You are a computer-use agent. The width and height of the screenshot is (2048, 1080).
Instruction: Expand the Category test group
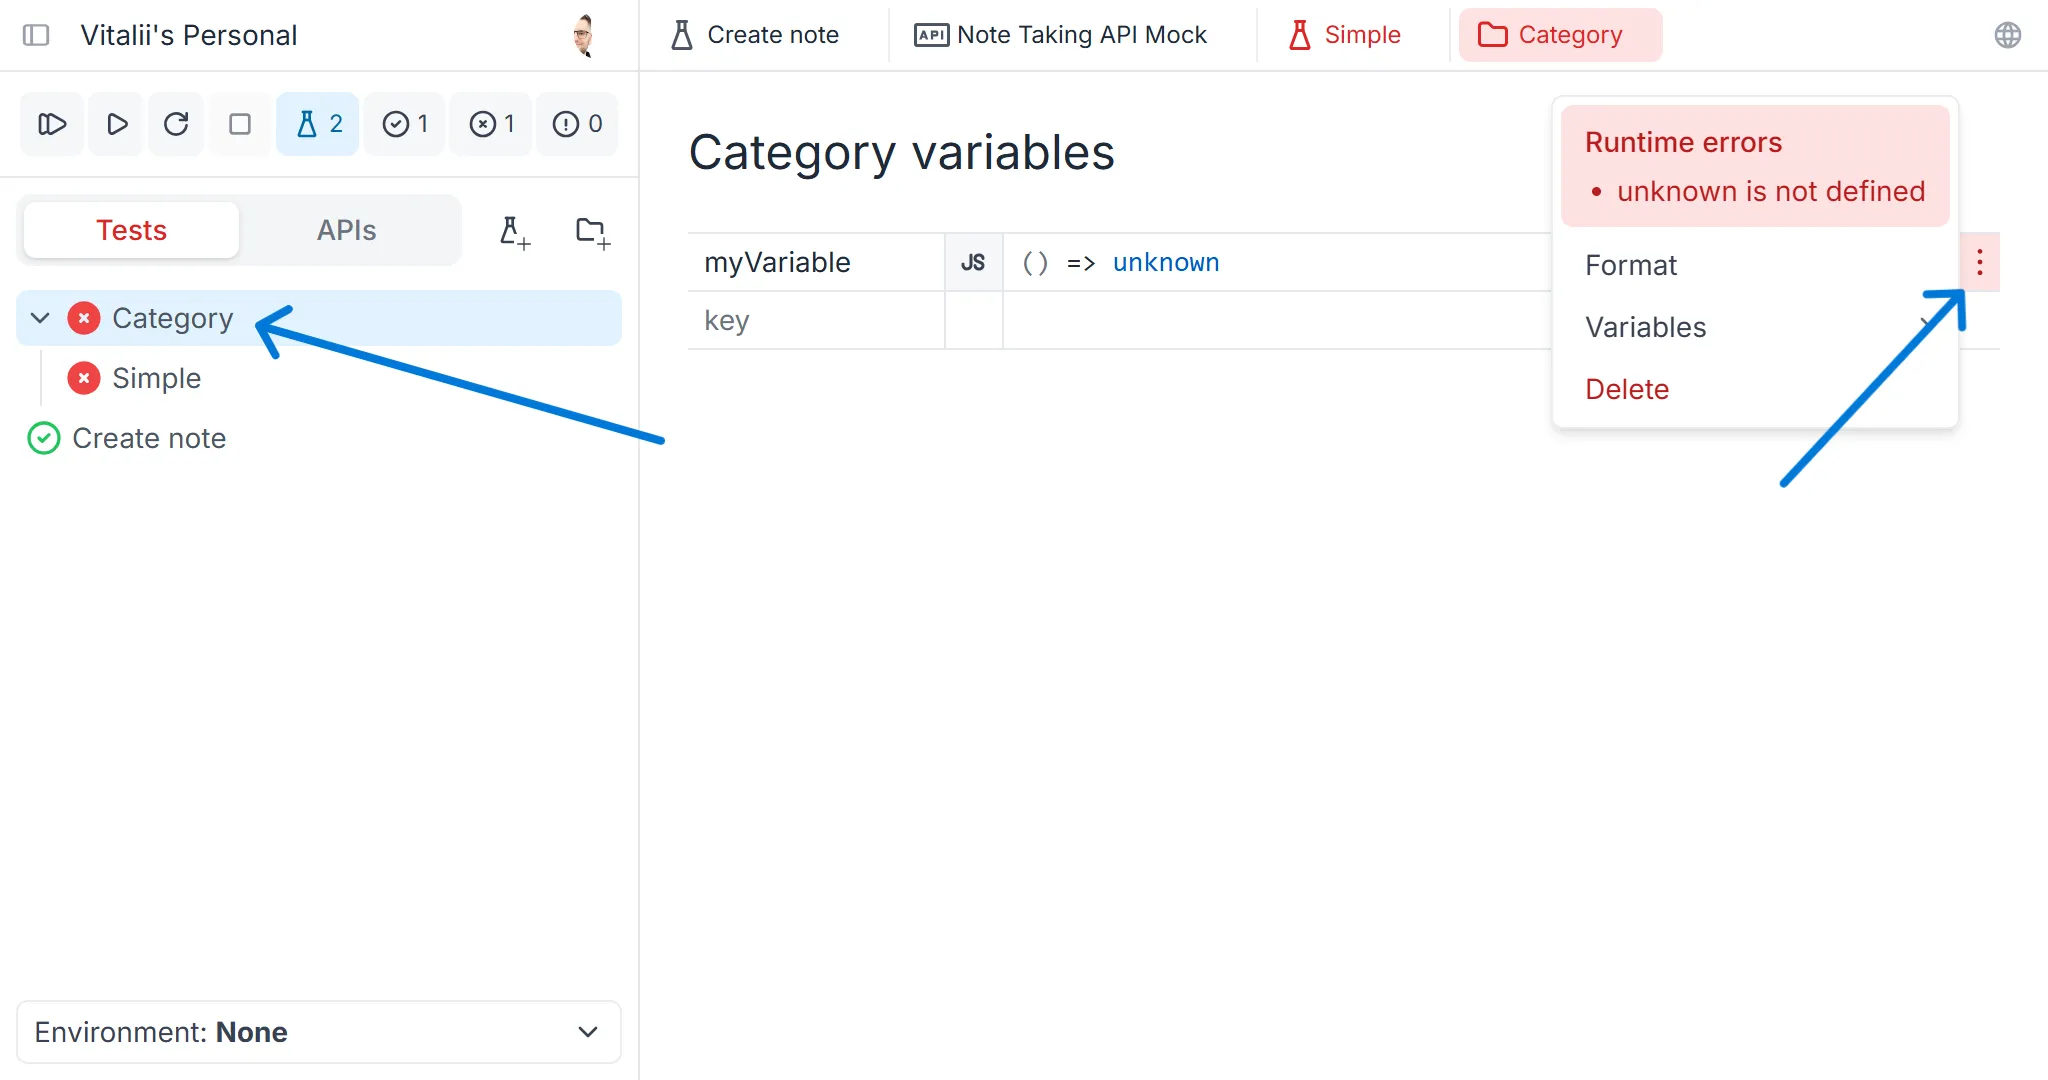pyautogui.click(x=38, y=317)
